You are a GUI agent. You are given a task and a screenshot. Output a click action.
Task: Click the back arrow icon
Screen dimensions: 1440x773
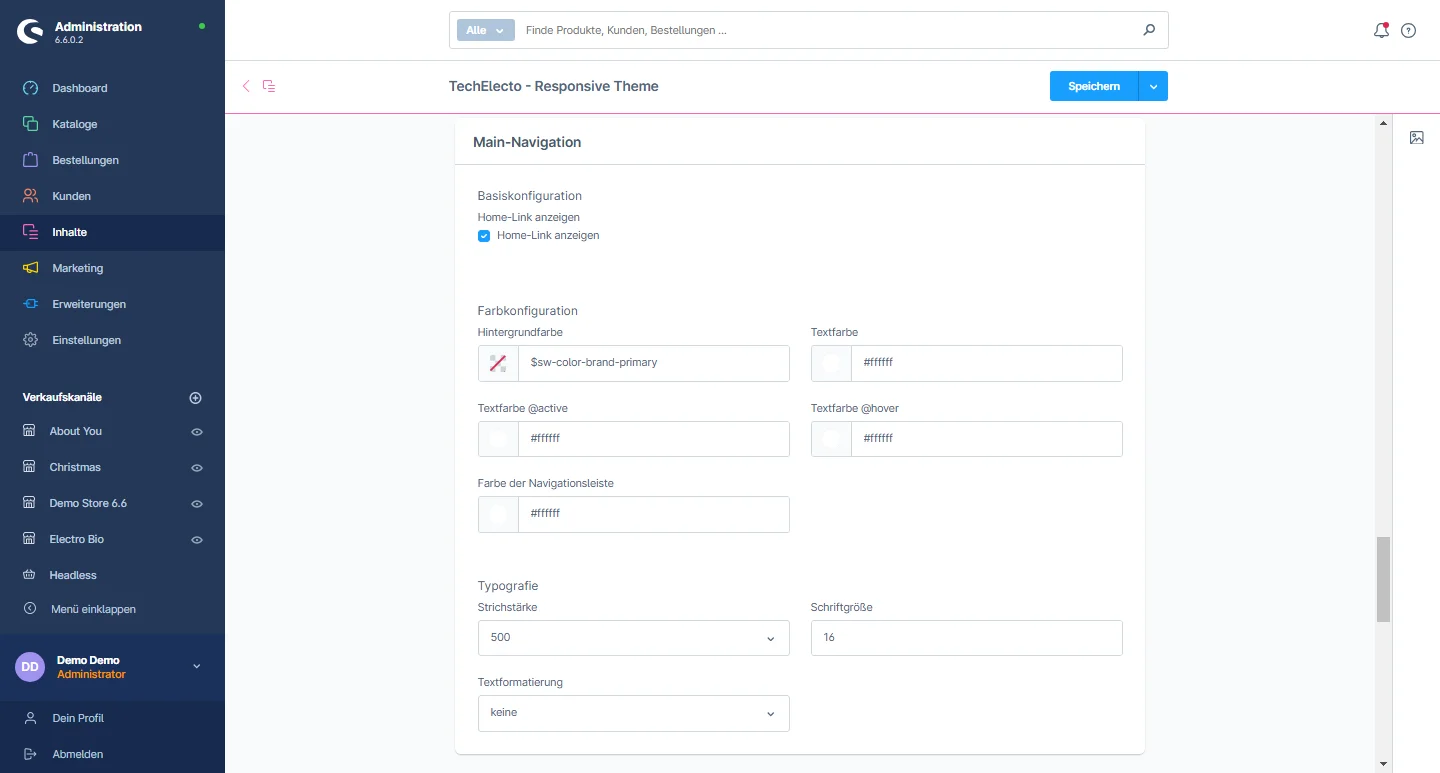click(x=246, y=86)
